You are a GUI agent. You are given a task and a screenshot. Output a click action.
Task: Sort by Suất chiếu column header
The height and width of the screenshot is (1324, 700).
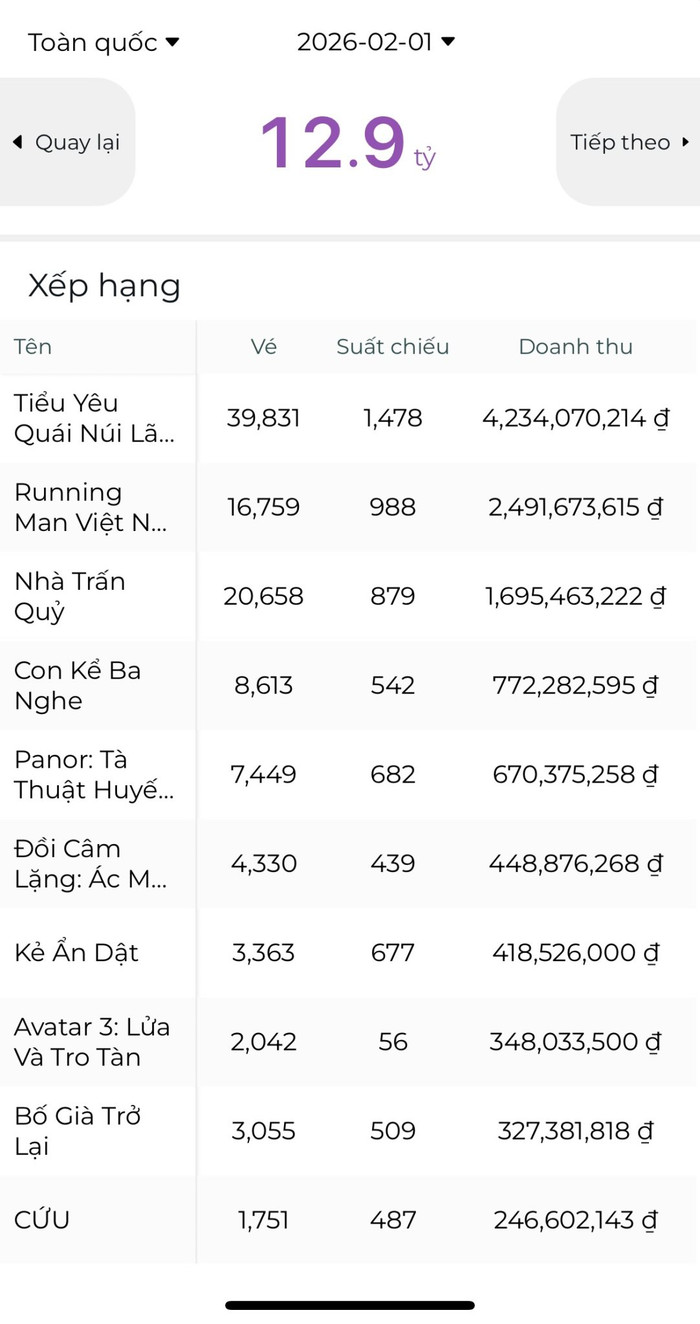pos(392,347)
